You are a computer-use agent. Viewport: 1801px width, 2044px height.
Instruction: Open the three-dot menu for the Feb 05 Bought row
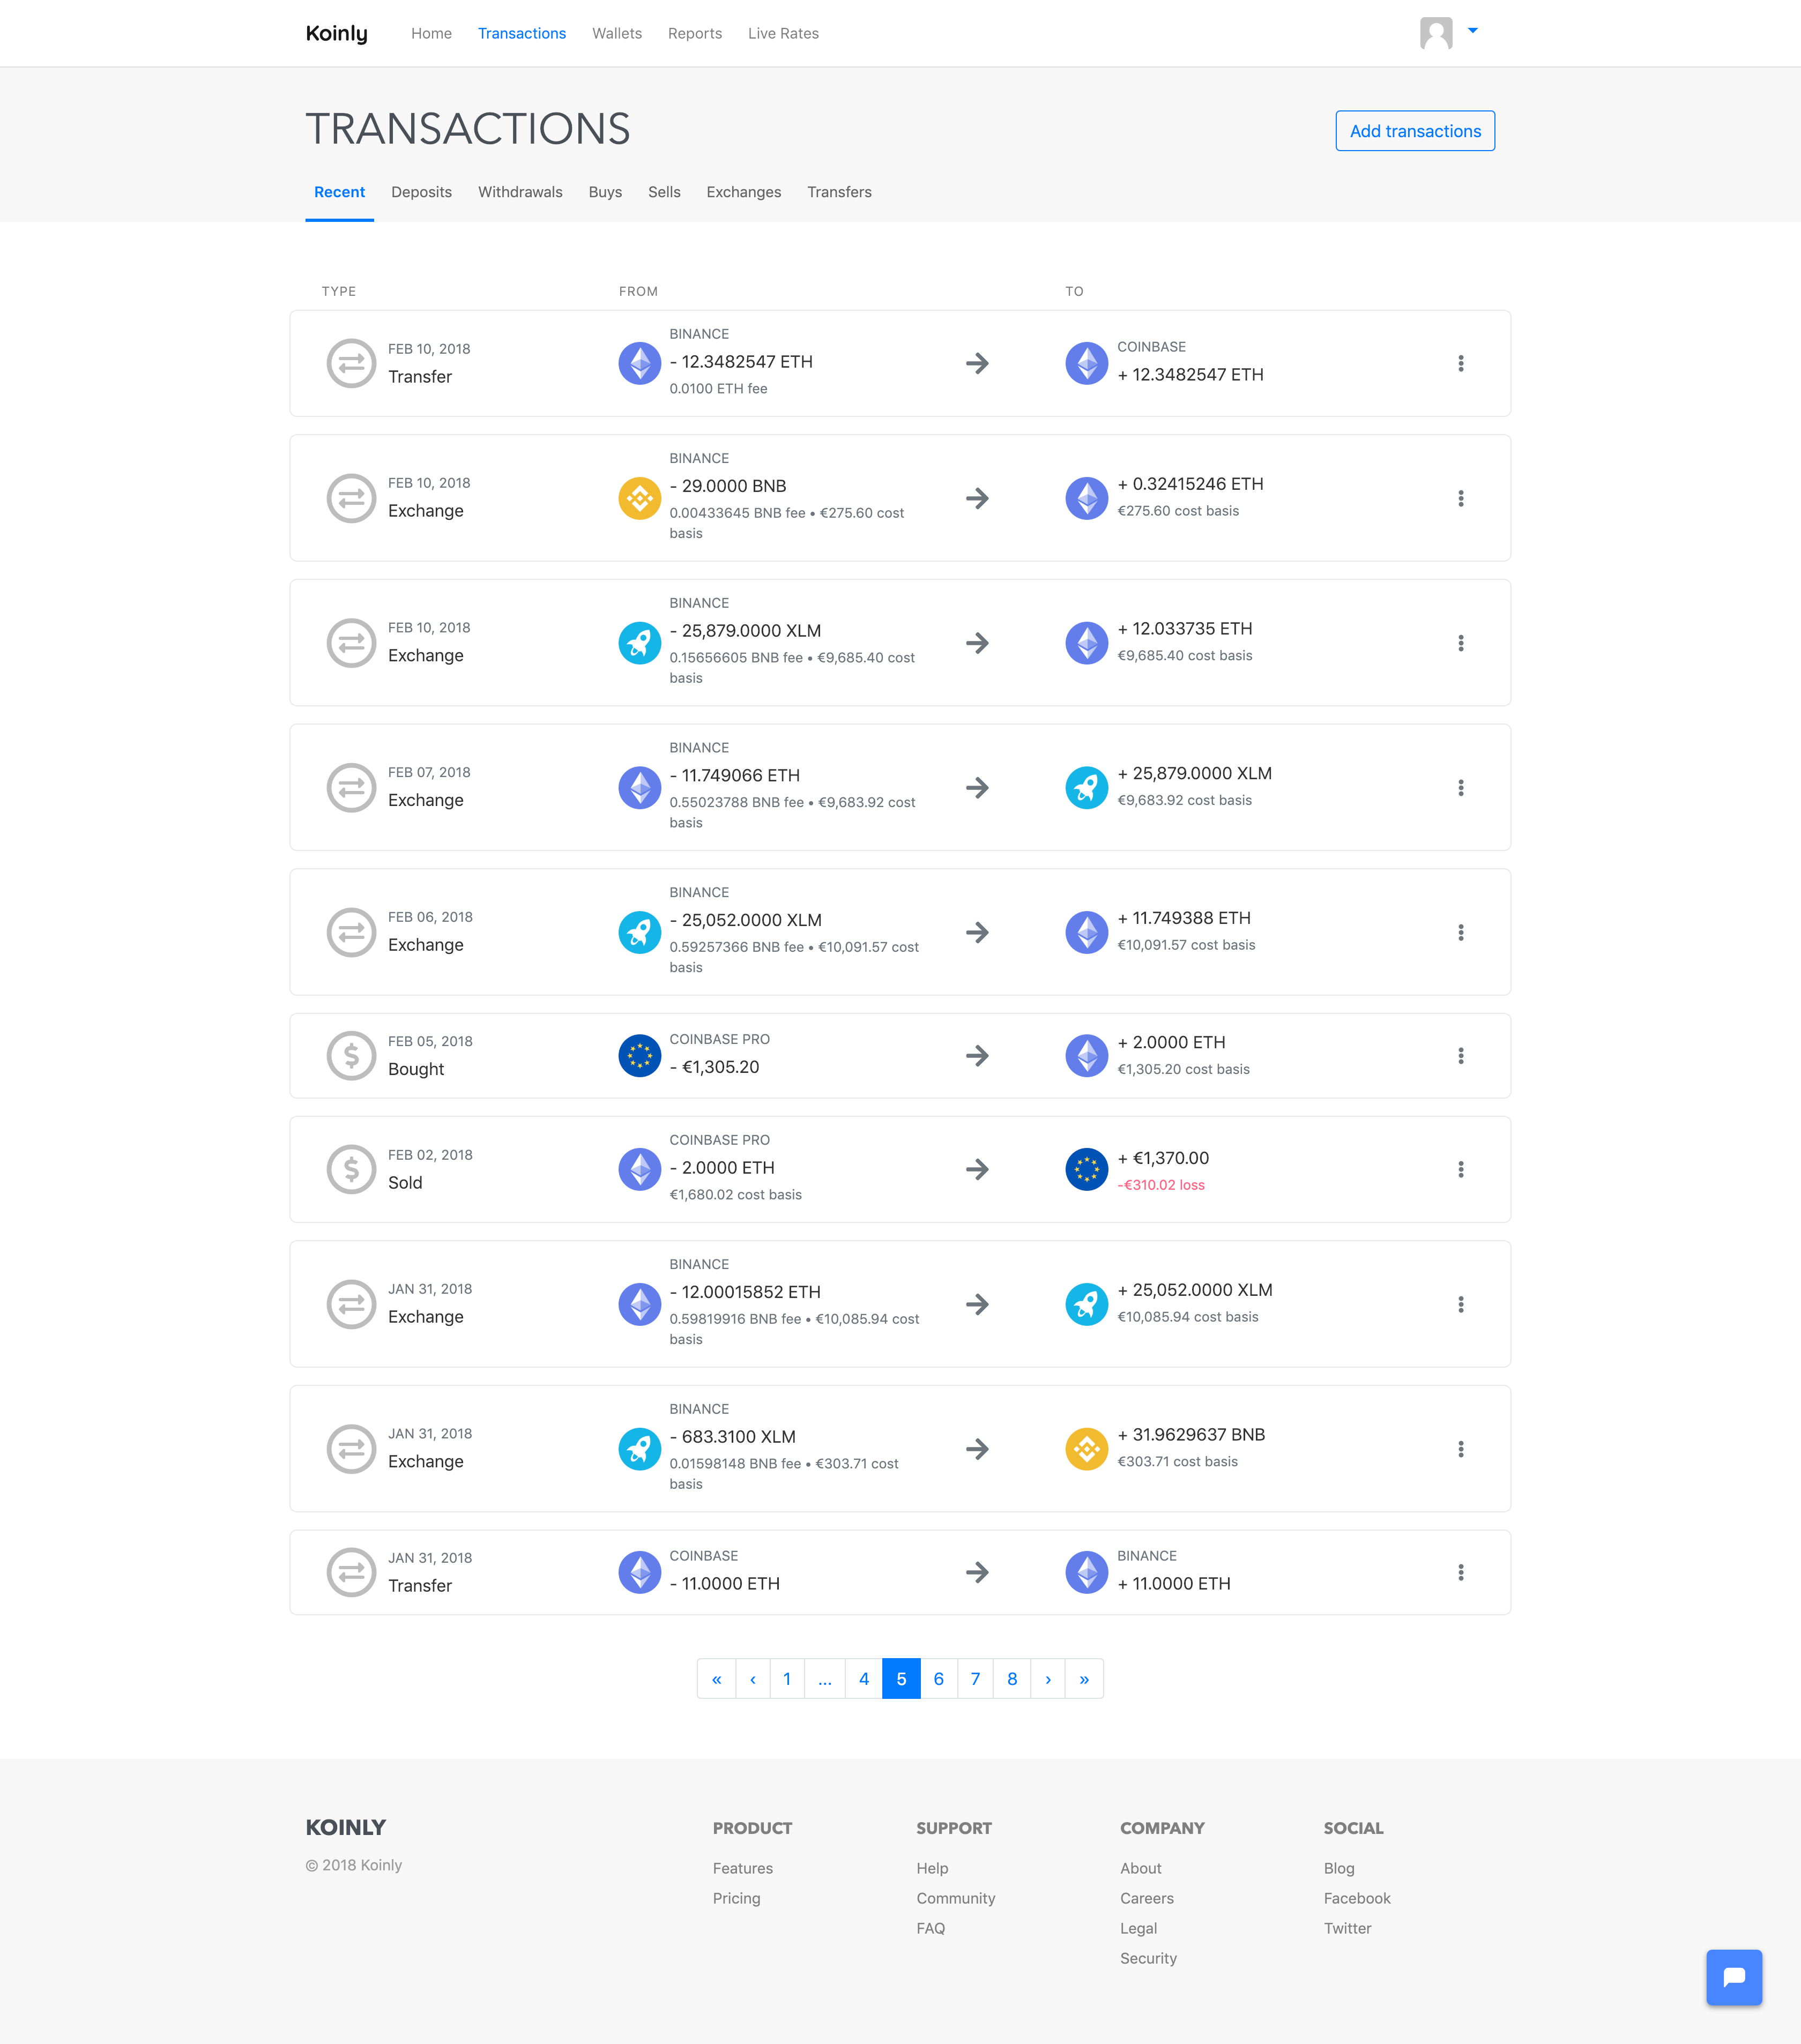coord(1460,1056)
